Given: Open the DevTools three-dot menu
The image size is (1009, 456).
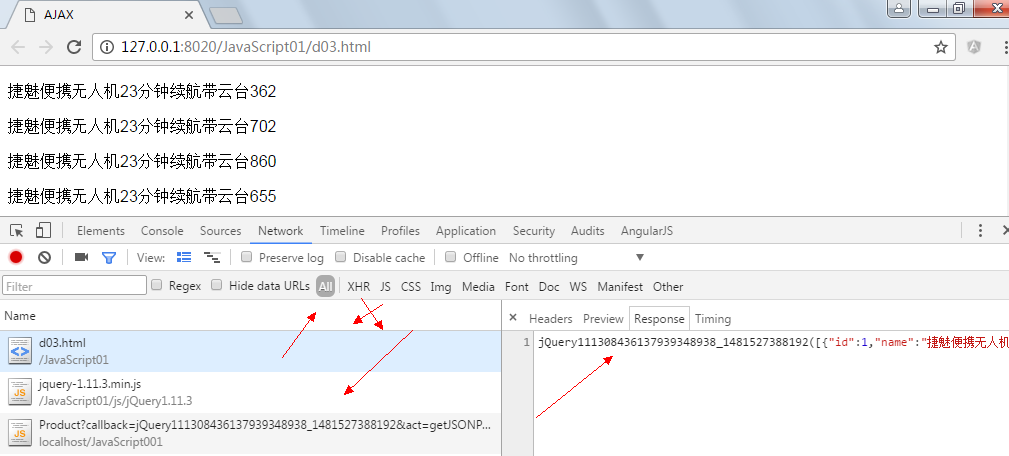Looking at the screenshot, I should tap(980, 230).
